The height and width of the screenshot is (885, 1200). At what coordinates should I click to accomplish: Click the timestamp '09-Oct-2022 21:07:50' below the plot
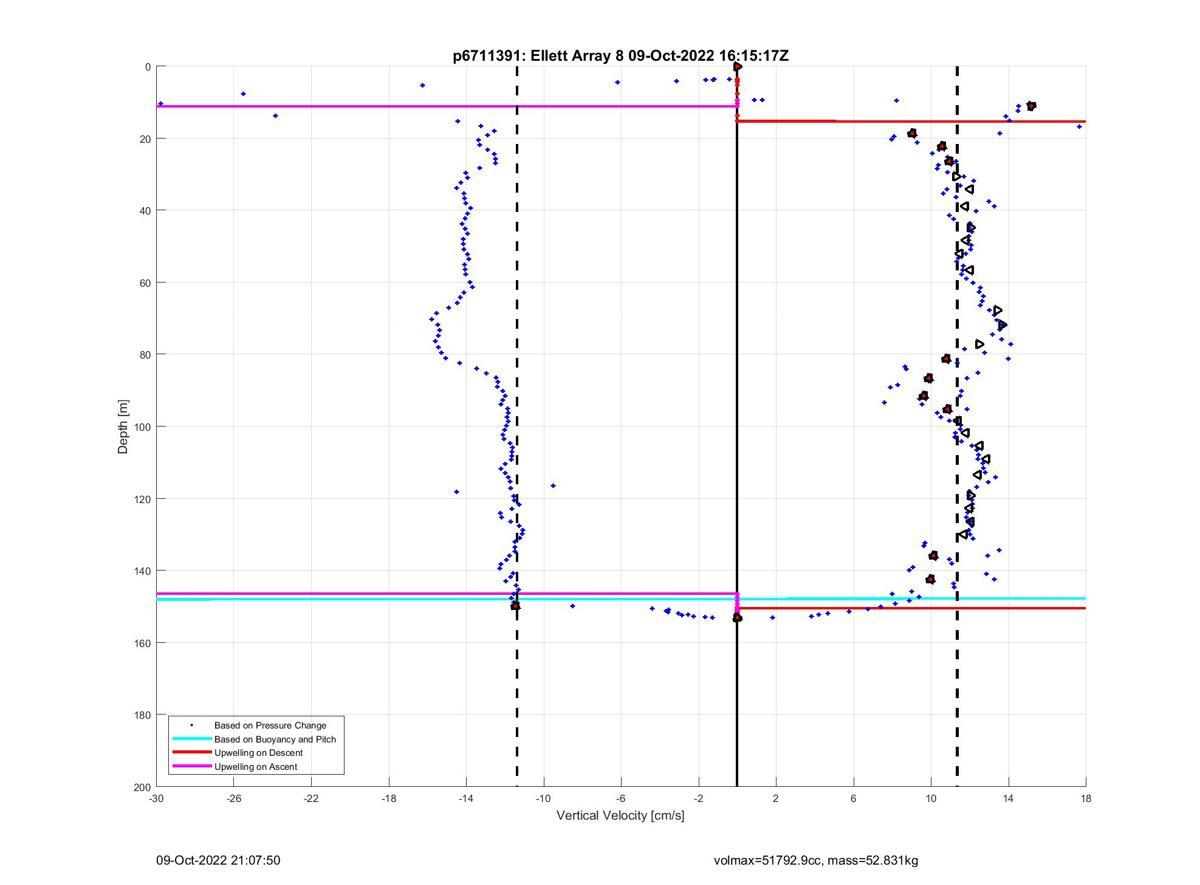tap(218, 860)
